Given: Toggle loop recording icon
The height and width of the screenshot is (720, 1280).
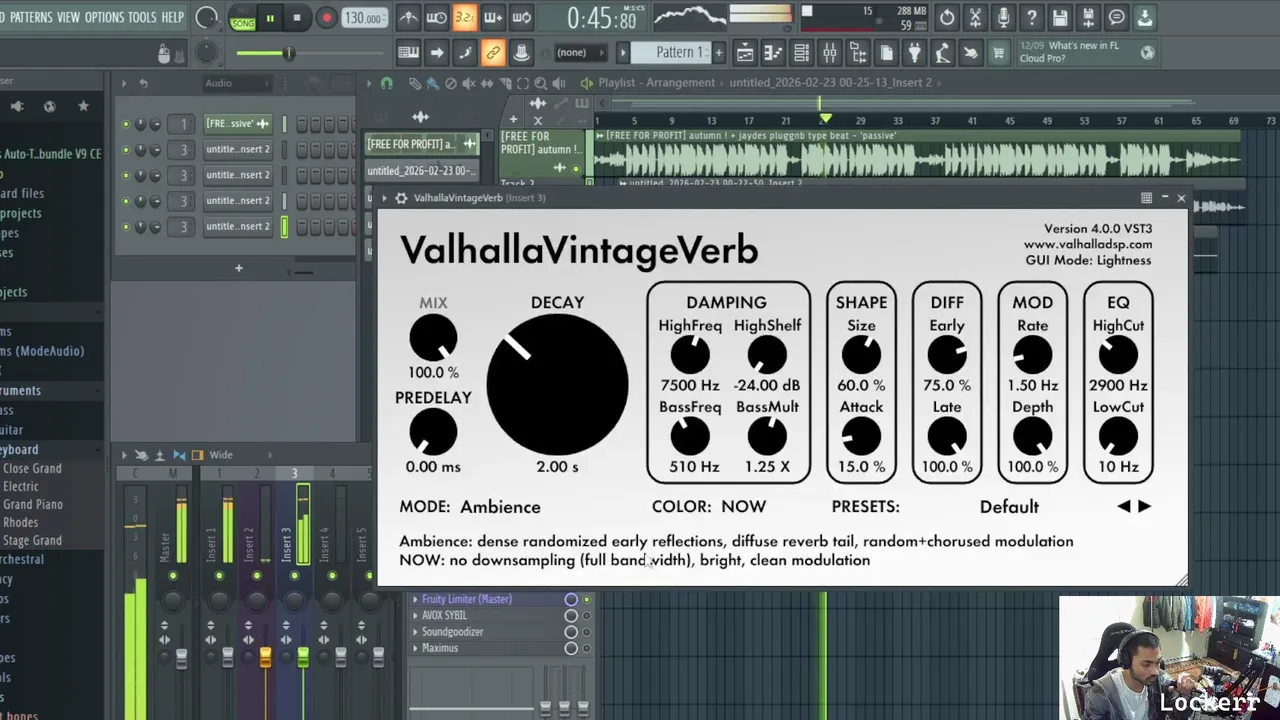Looking at the screenshot, I should tap(522, 18).
